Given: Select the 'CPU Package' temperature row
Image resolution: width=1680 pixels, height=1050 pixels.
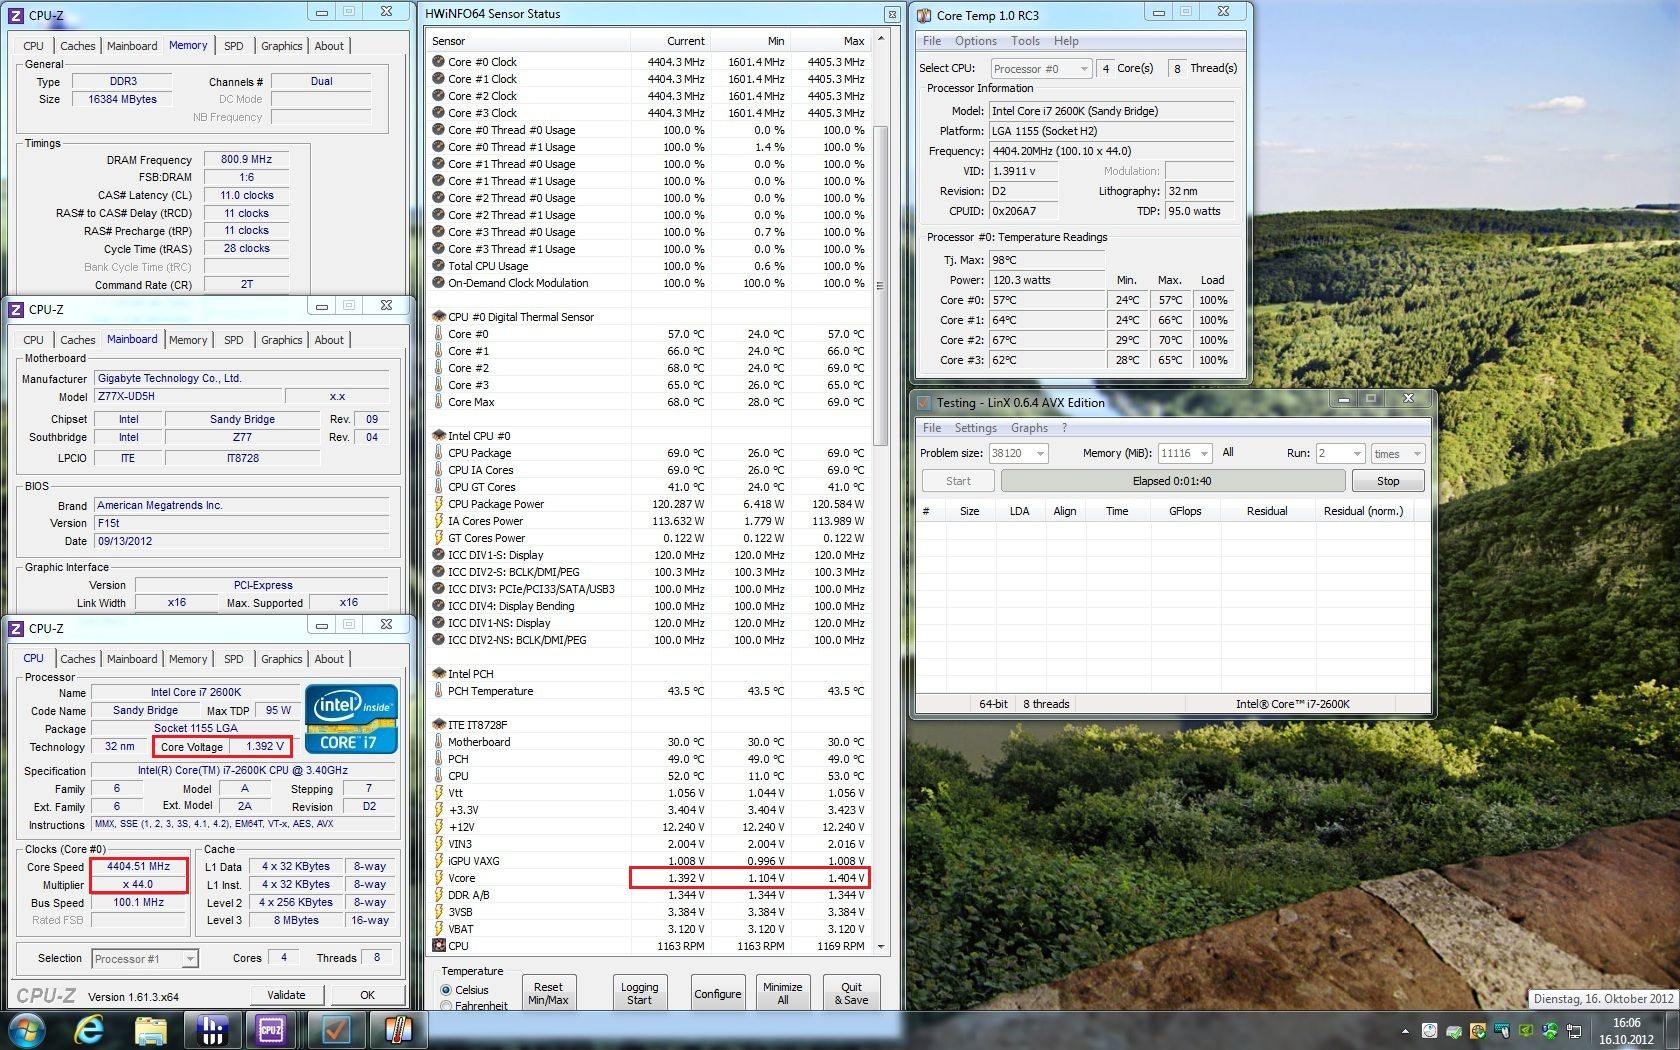Looking at the screenshot, I should click(x=650, y=453).
